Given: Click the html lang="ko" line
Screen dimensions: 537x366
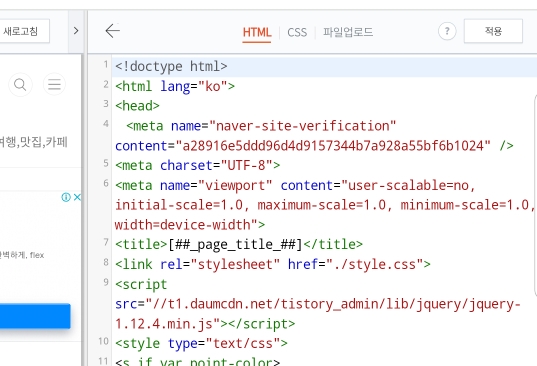Looking at the screenshot, I should [x=175, y=86].
